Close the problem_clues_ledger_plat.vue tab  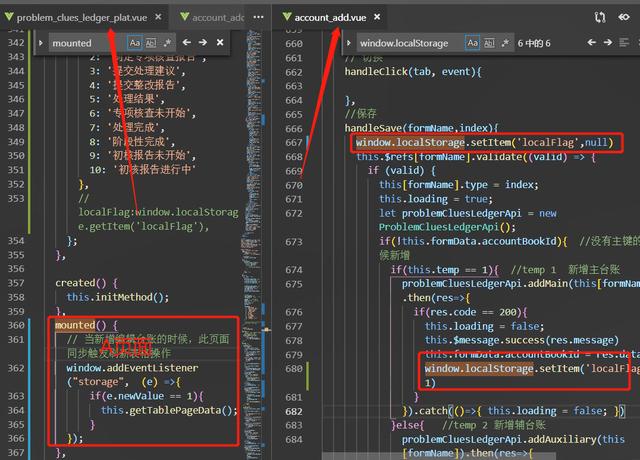point(158,17)
